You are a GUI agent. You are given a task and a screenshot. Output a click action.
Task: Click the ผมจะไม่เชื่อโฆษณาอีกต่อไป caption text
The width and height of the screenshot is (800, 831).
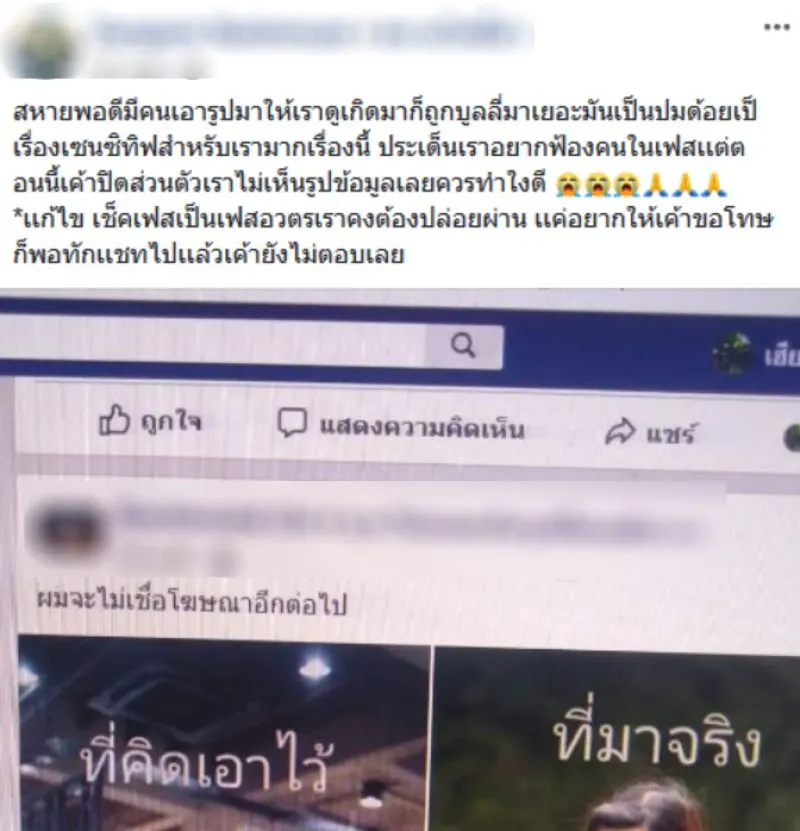click(192, 602)
